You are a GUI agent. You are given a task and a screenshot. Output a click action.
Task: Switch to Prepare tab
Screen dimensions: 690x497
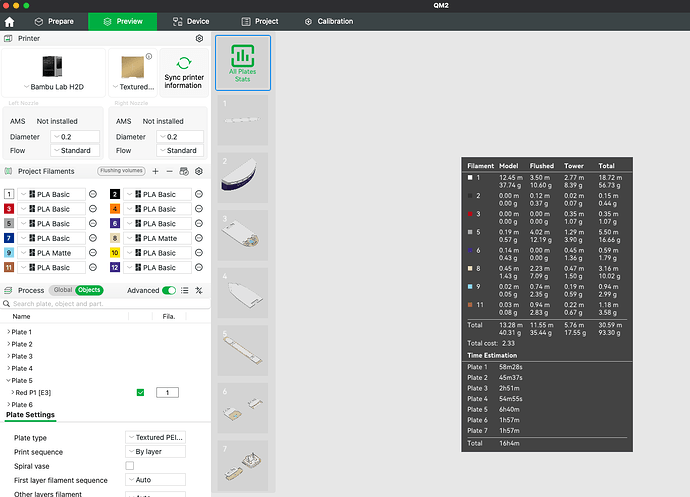[x=54, y=22]
